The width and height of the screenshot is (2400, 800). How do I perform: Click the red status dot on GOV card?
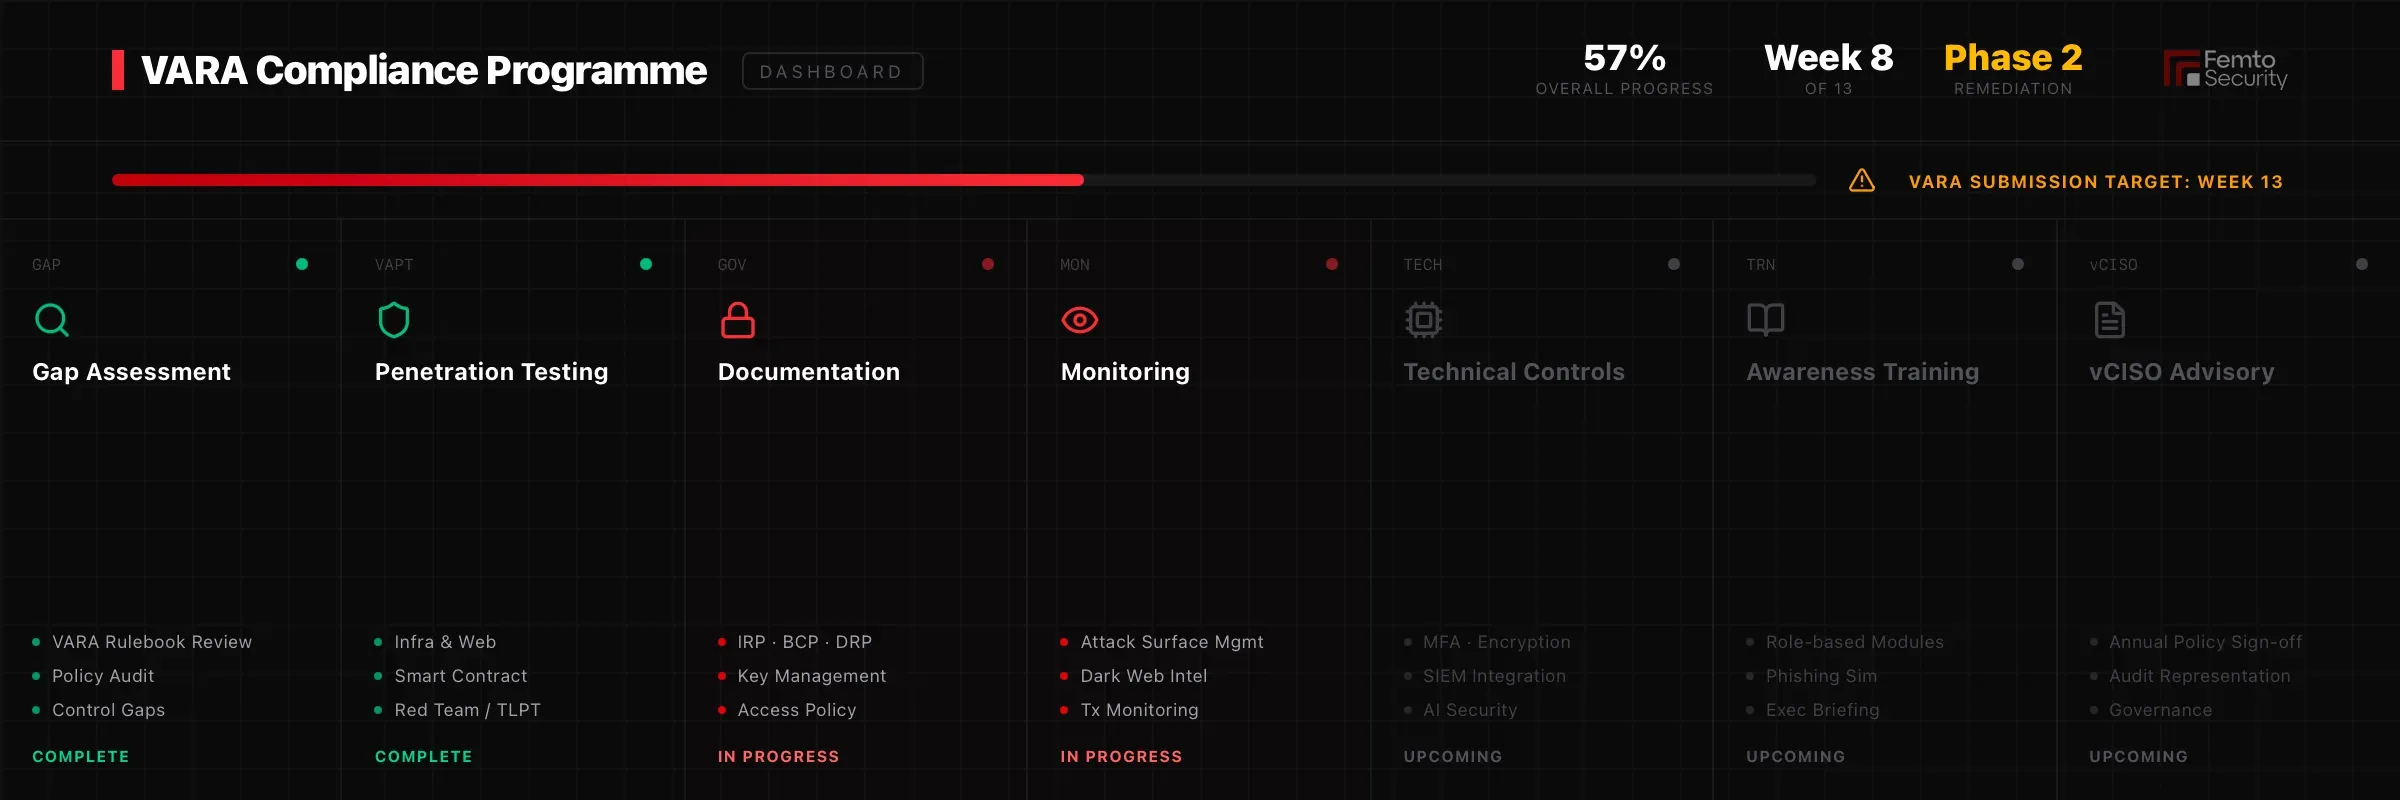pos(988,264)
